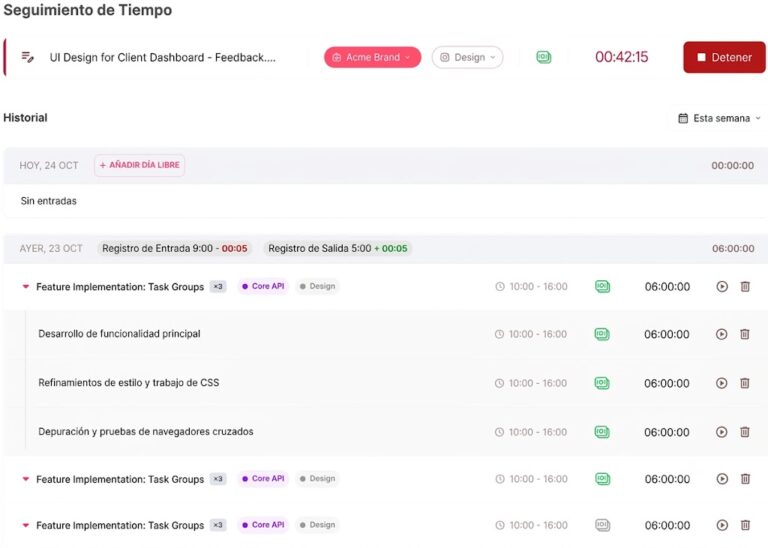This screenshot has width=768, height=548.
Task: Delete the Task Groups row above "Desarrollo de funcionalidad principal"
Action: pyautogui.click(x=745, y=286)
